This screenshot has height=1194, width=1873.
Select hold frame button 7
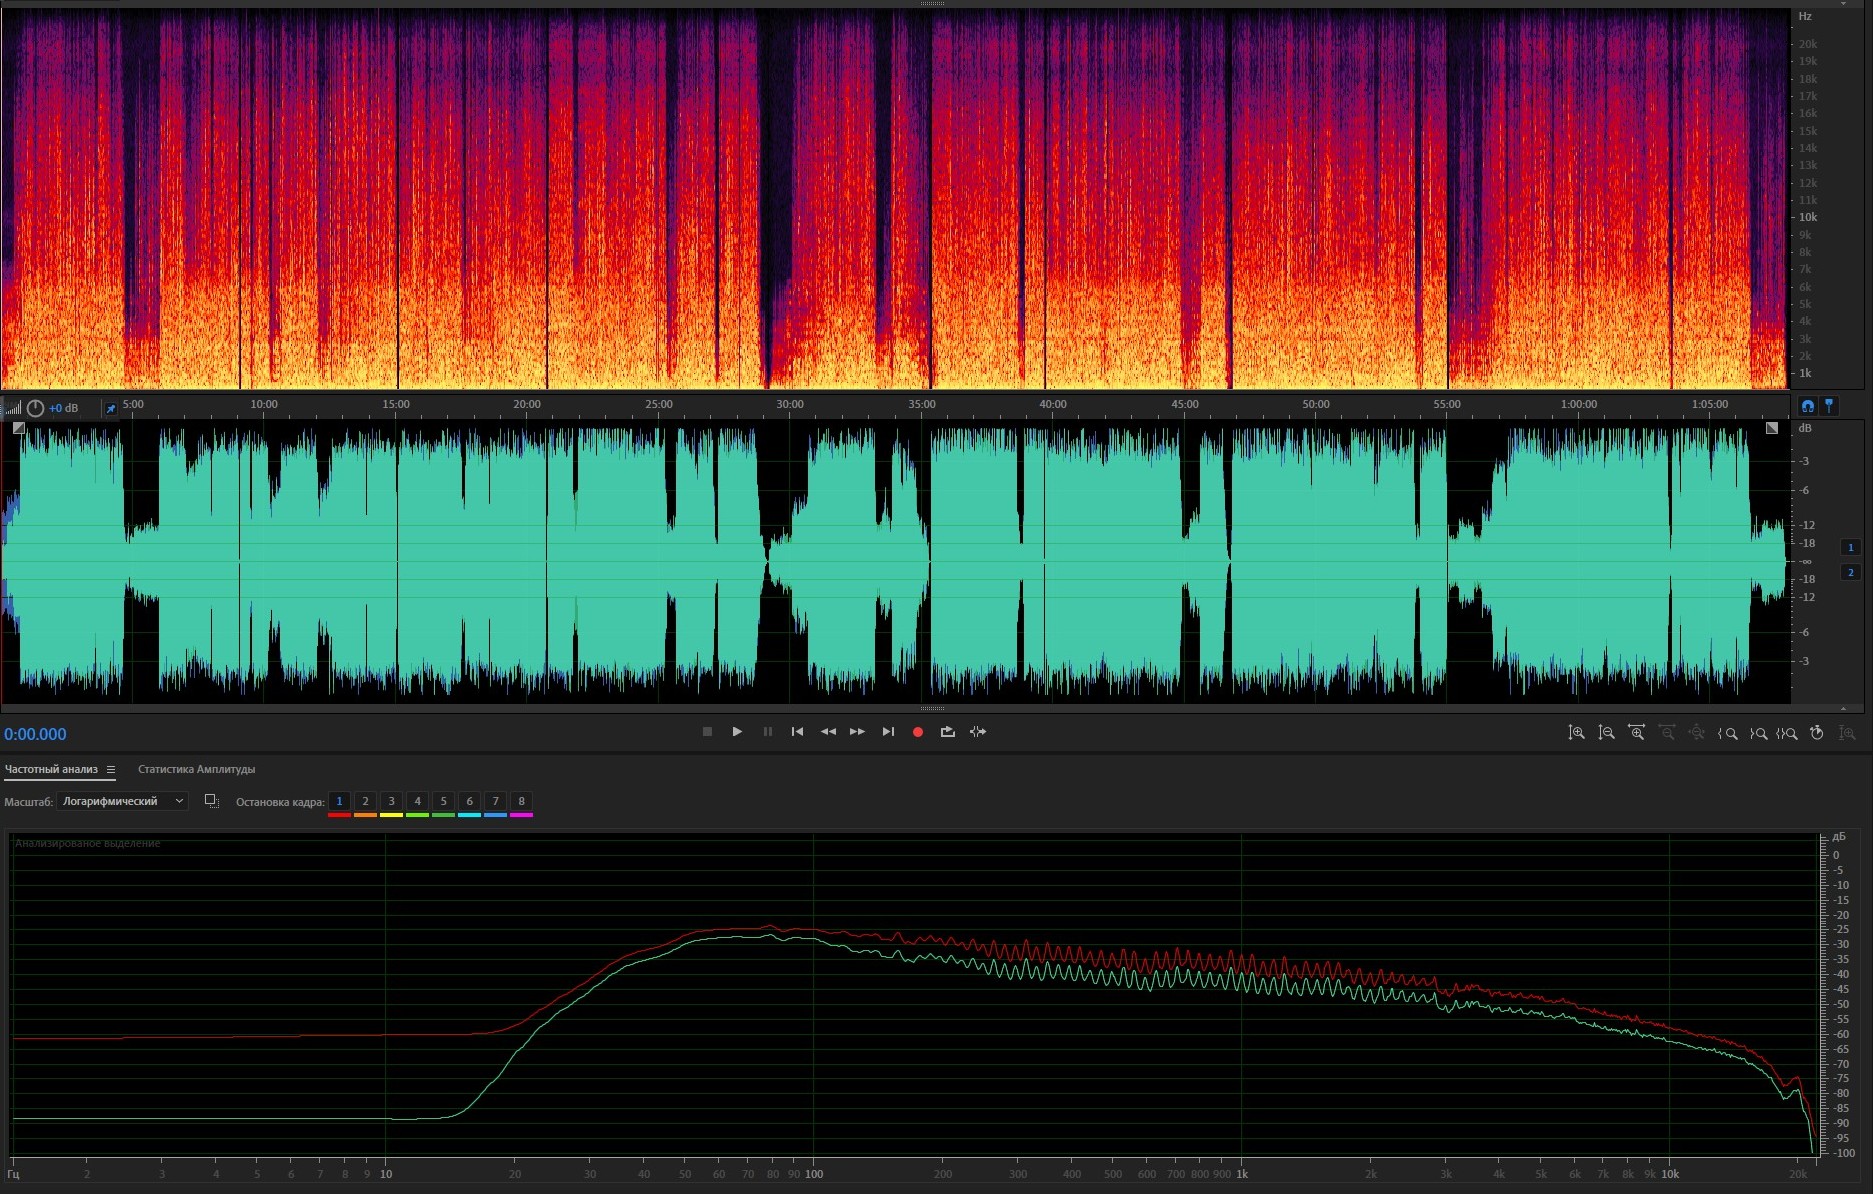[495, 801]
